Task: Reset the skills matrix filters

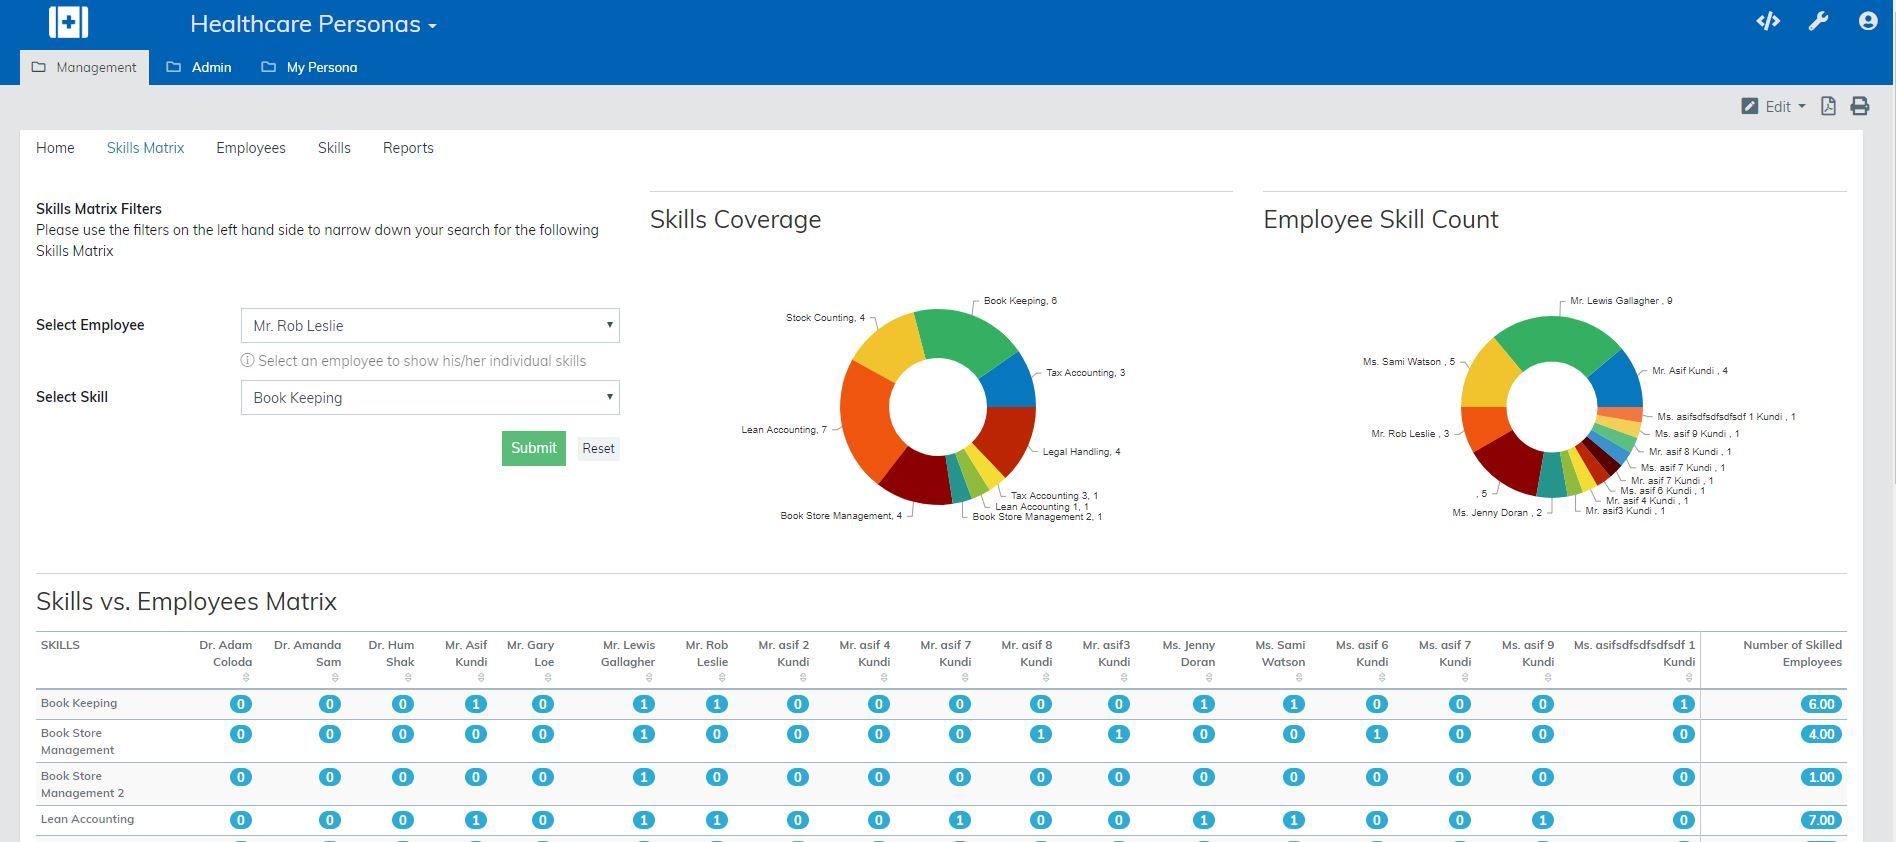Action: (x=598, y=449)
